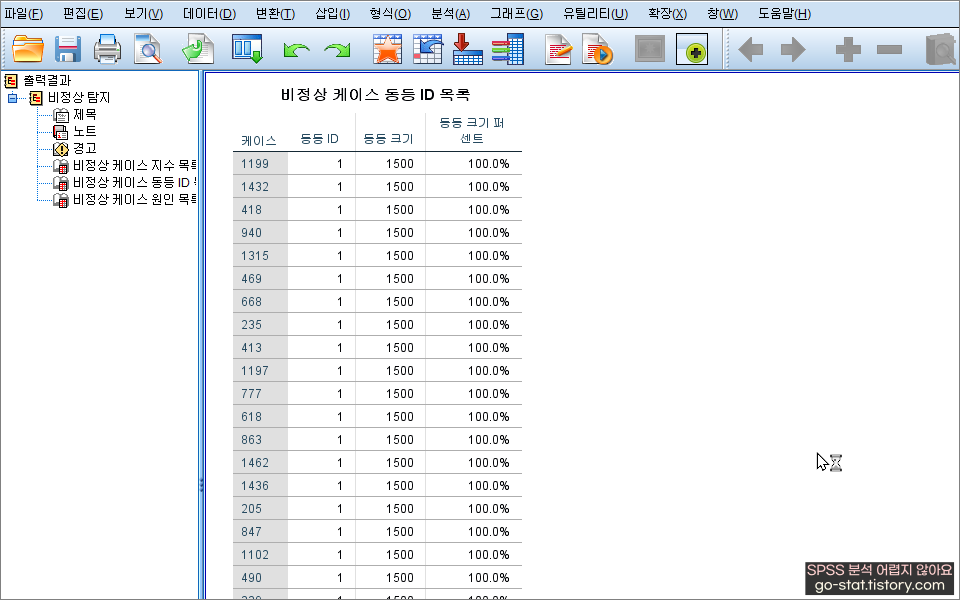Open the 확장(X) menu
The height and width of the screenshot is (600, 960).
(x=667, y=13)
